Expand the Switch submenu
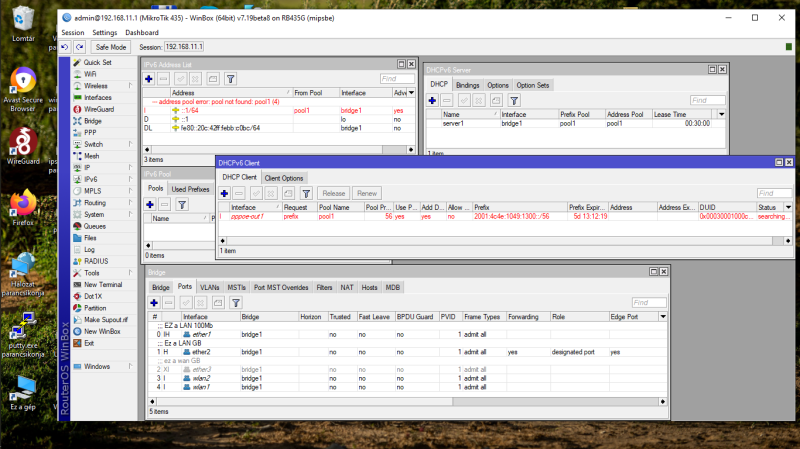Screen dimensions: 800x449 click(x=131, y=144)
